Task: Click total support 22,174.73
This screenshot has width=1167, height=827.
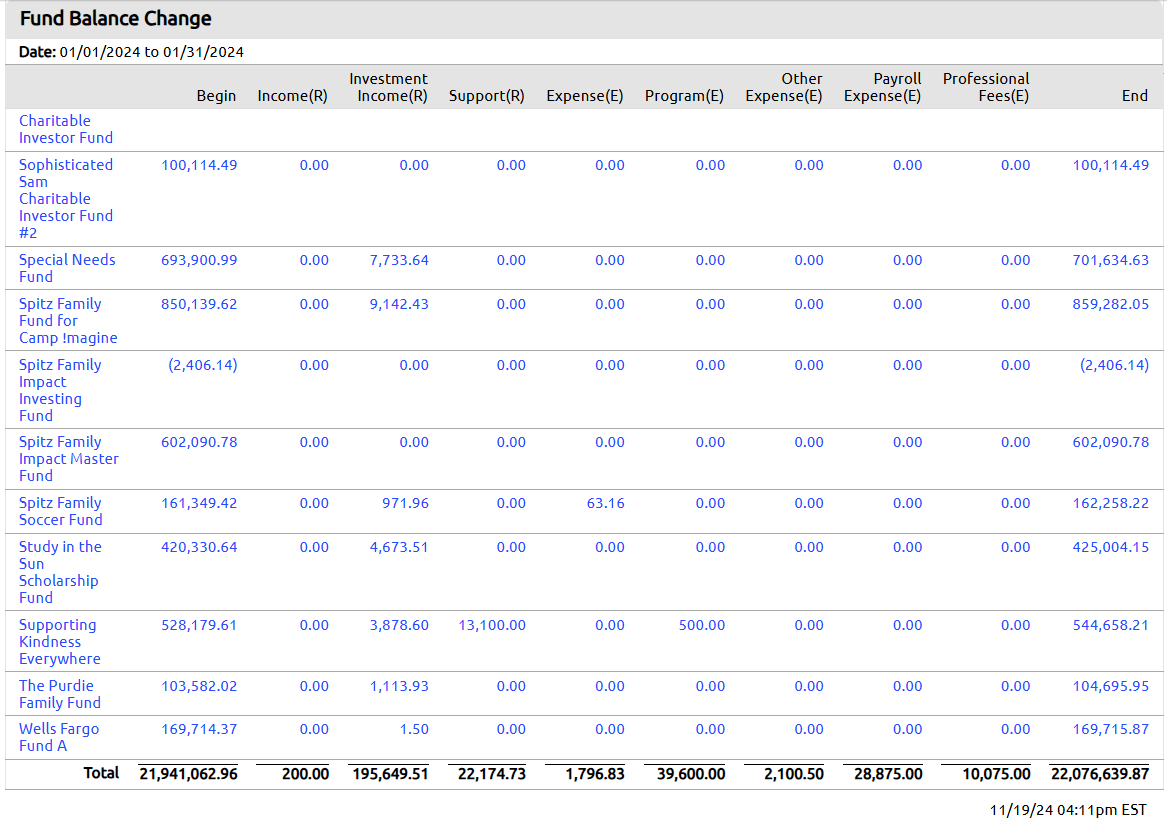Action: [x=492, y=774]
